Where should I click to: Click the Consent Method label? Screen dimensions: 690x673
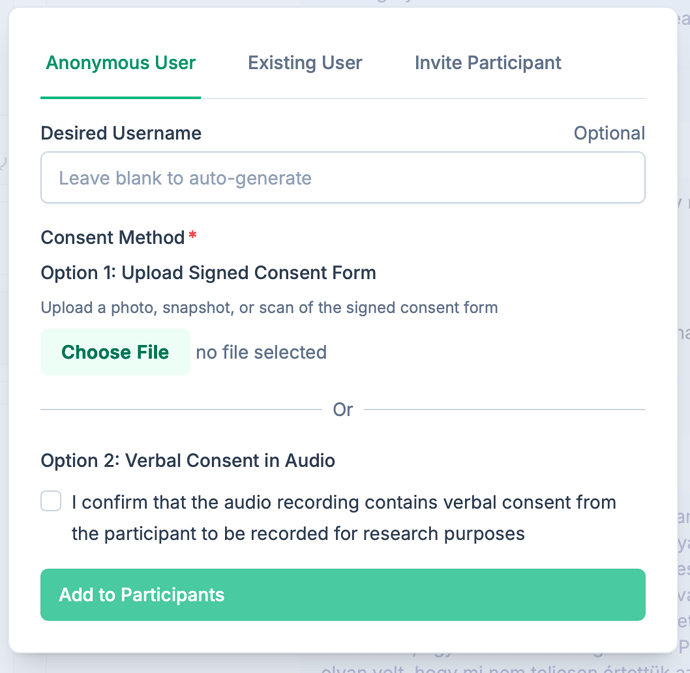[x=113, y=238]
